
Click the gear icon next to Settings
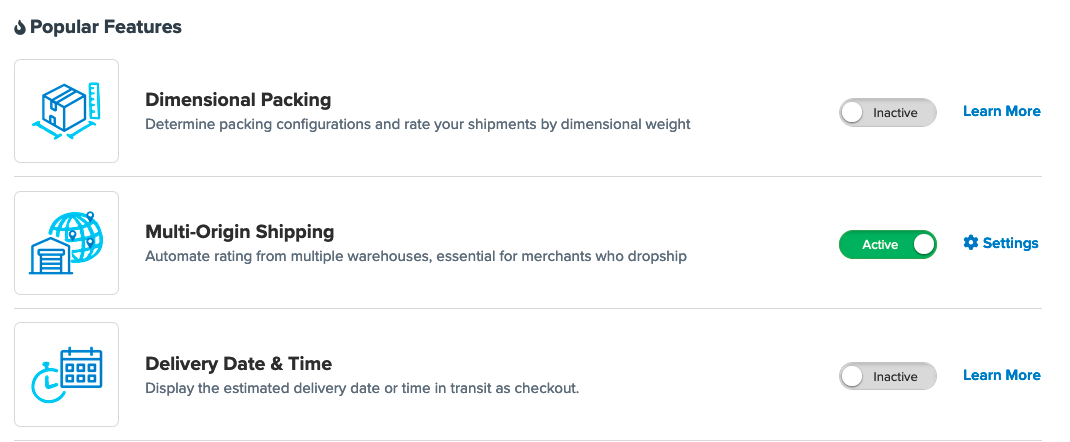click(x=970, y=243)
